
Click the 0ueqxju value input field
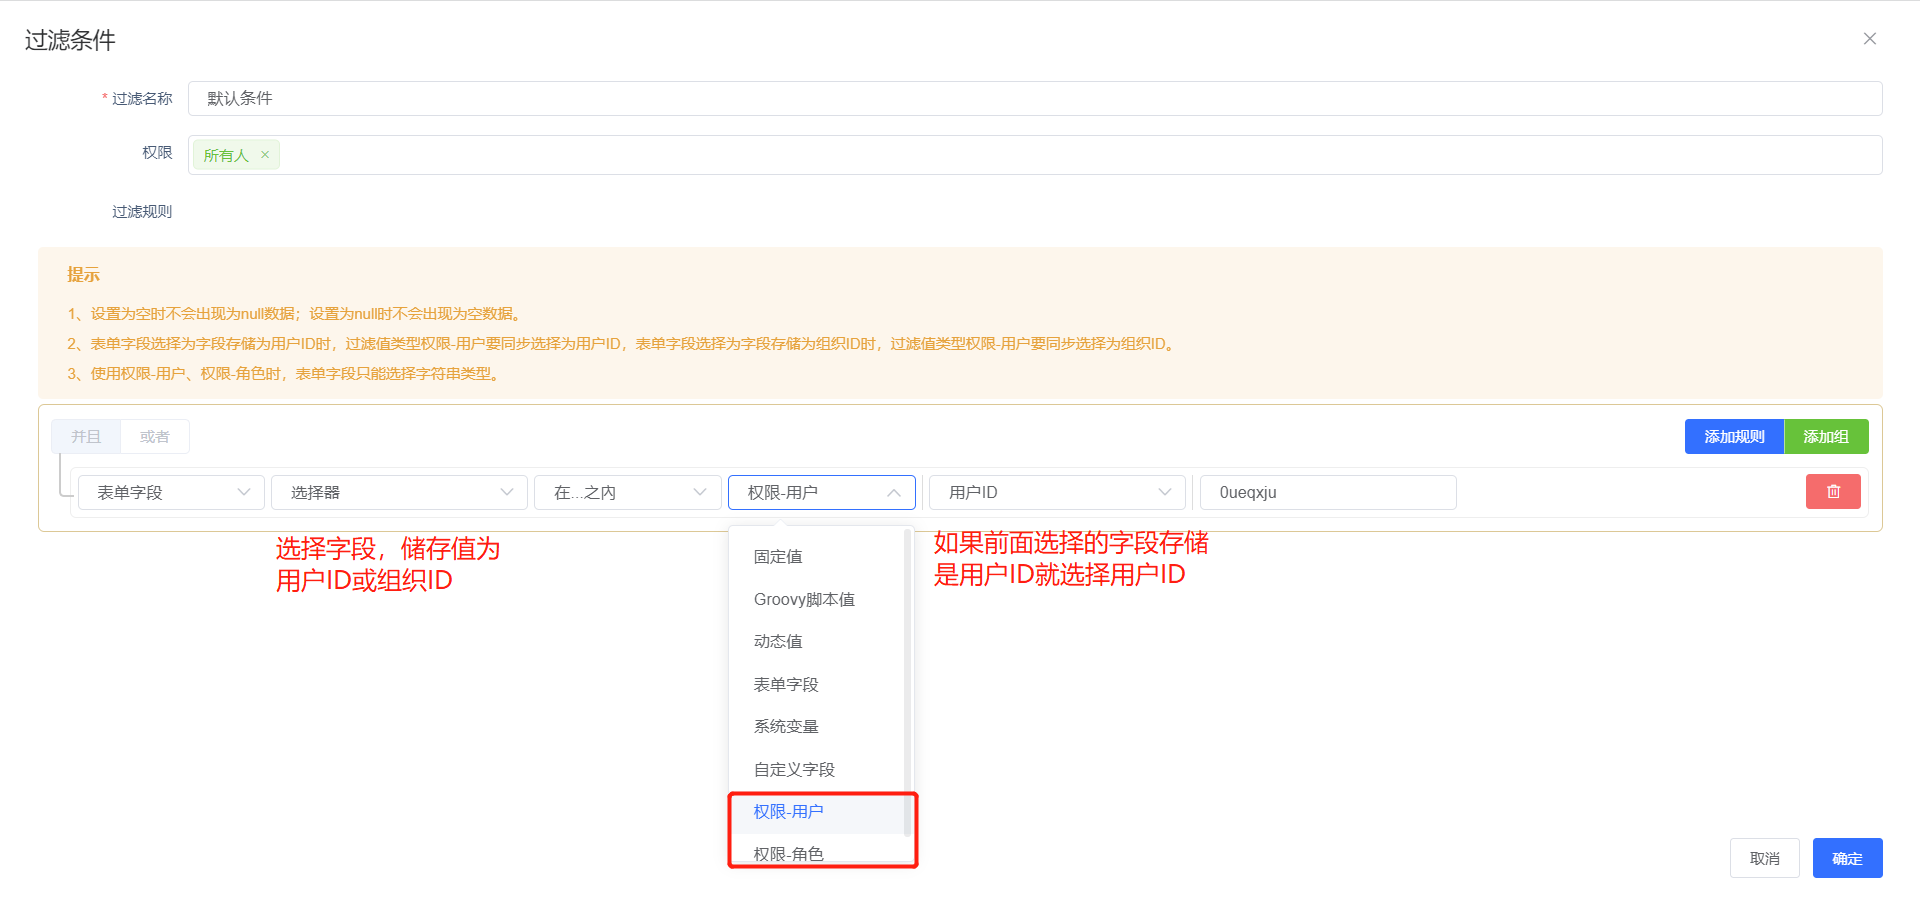point(1327,493)
